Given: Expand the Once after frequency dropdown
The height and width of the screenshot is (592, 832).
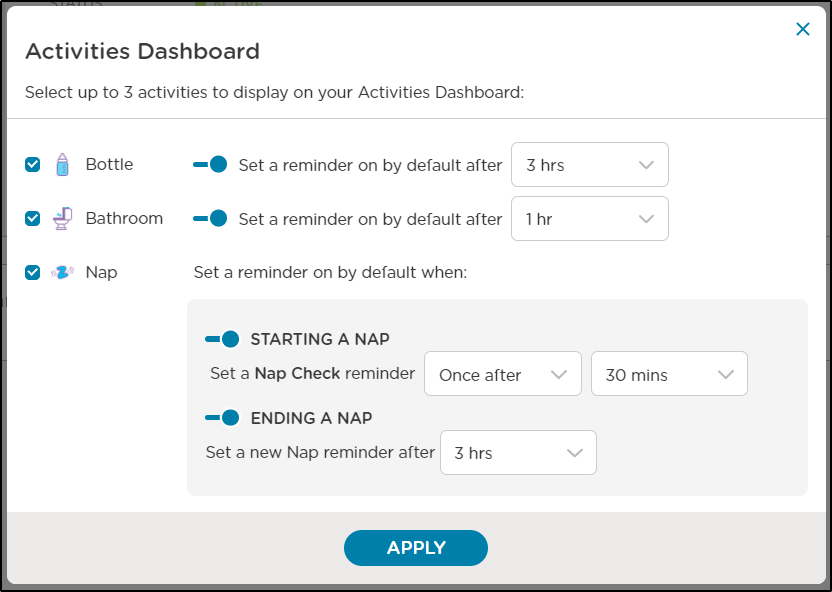Looking at the screenshot, I should pos(503,373).
